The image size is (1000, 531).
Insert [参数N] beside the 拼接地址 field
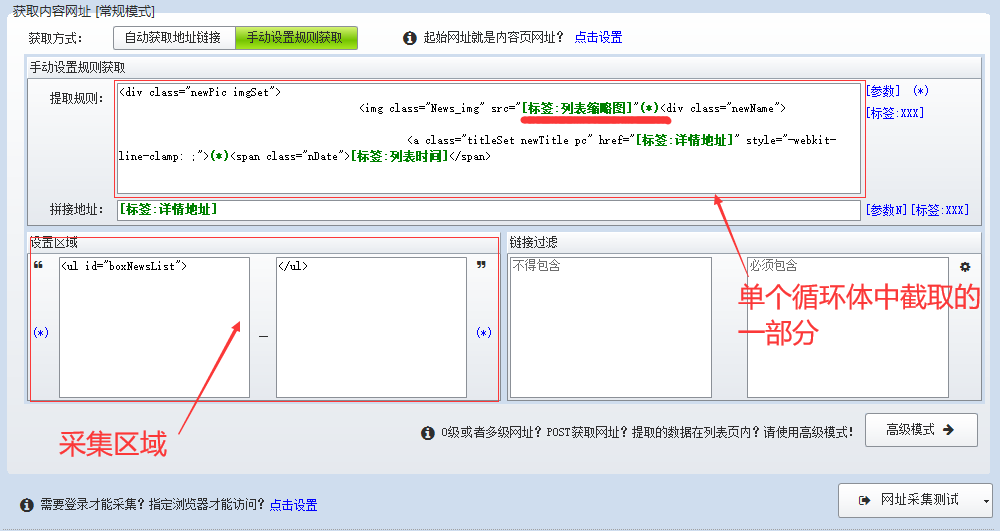(x=886, y=210)
